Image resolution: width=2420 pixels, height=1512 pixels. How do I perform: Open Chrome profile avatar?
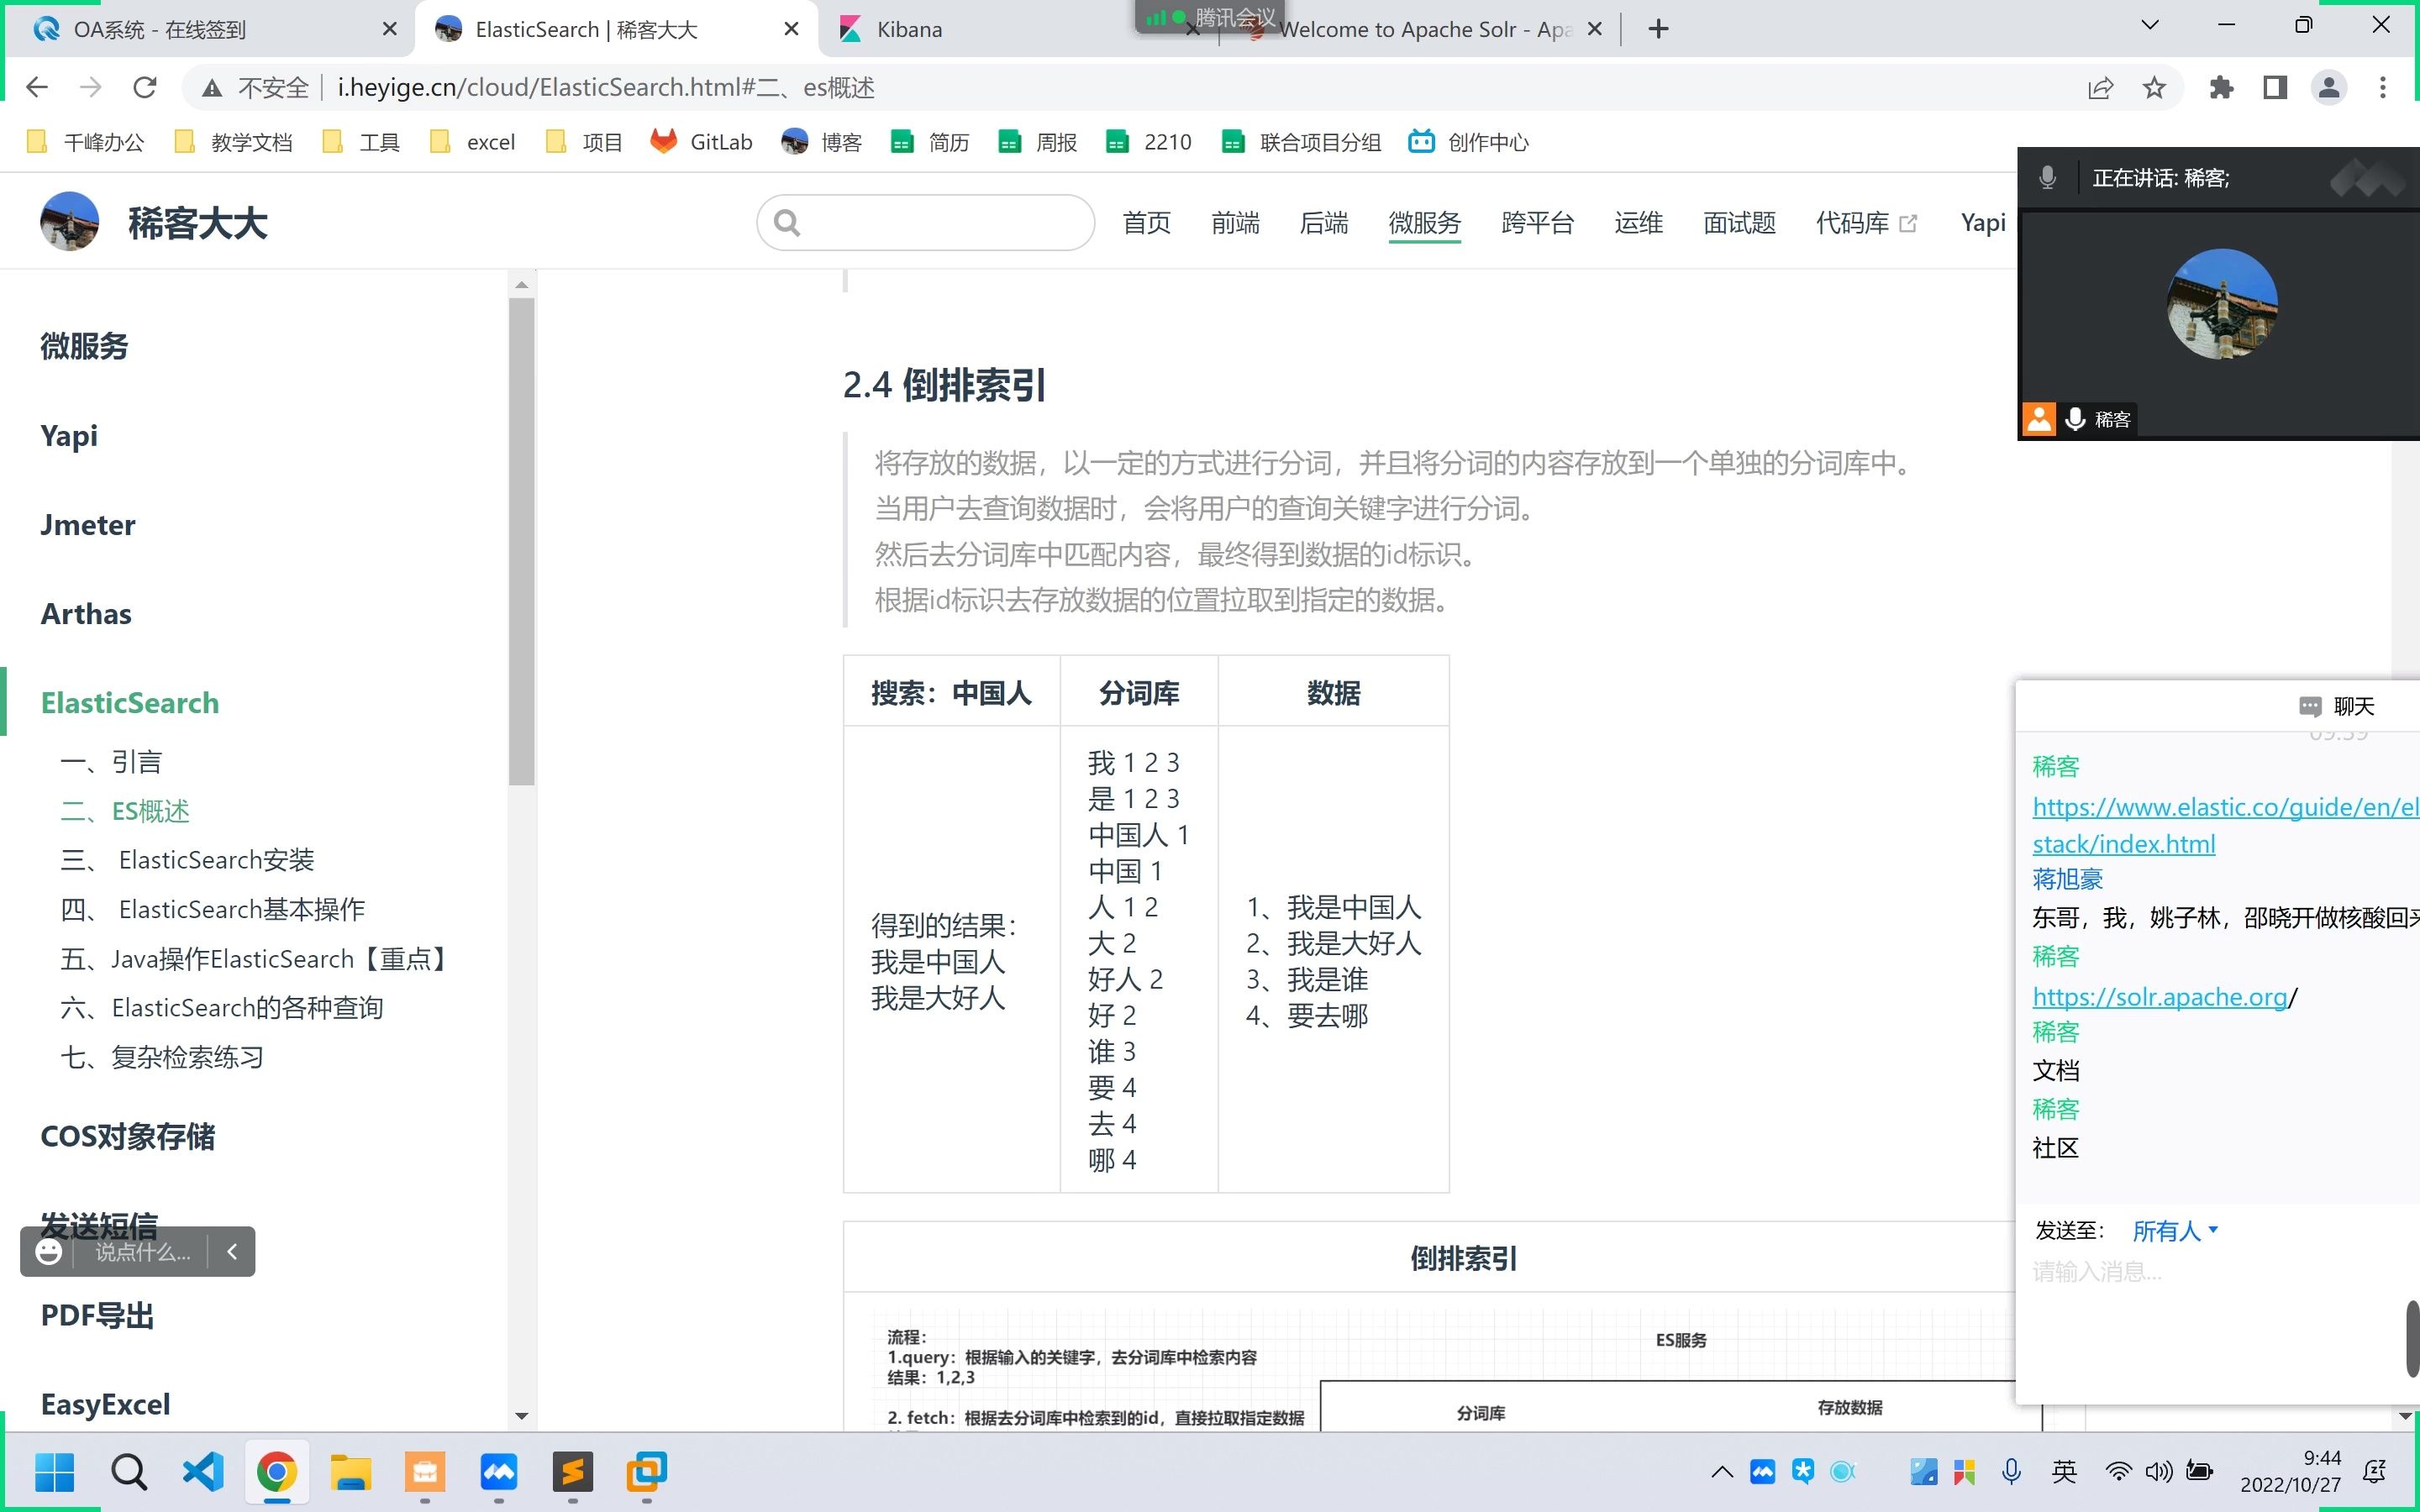[2329, 88]
